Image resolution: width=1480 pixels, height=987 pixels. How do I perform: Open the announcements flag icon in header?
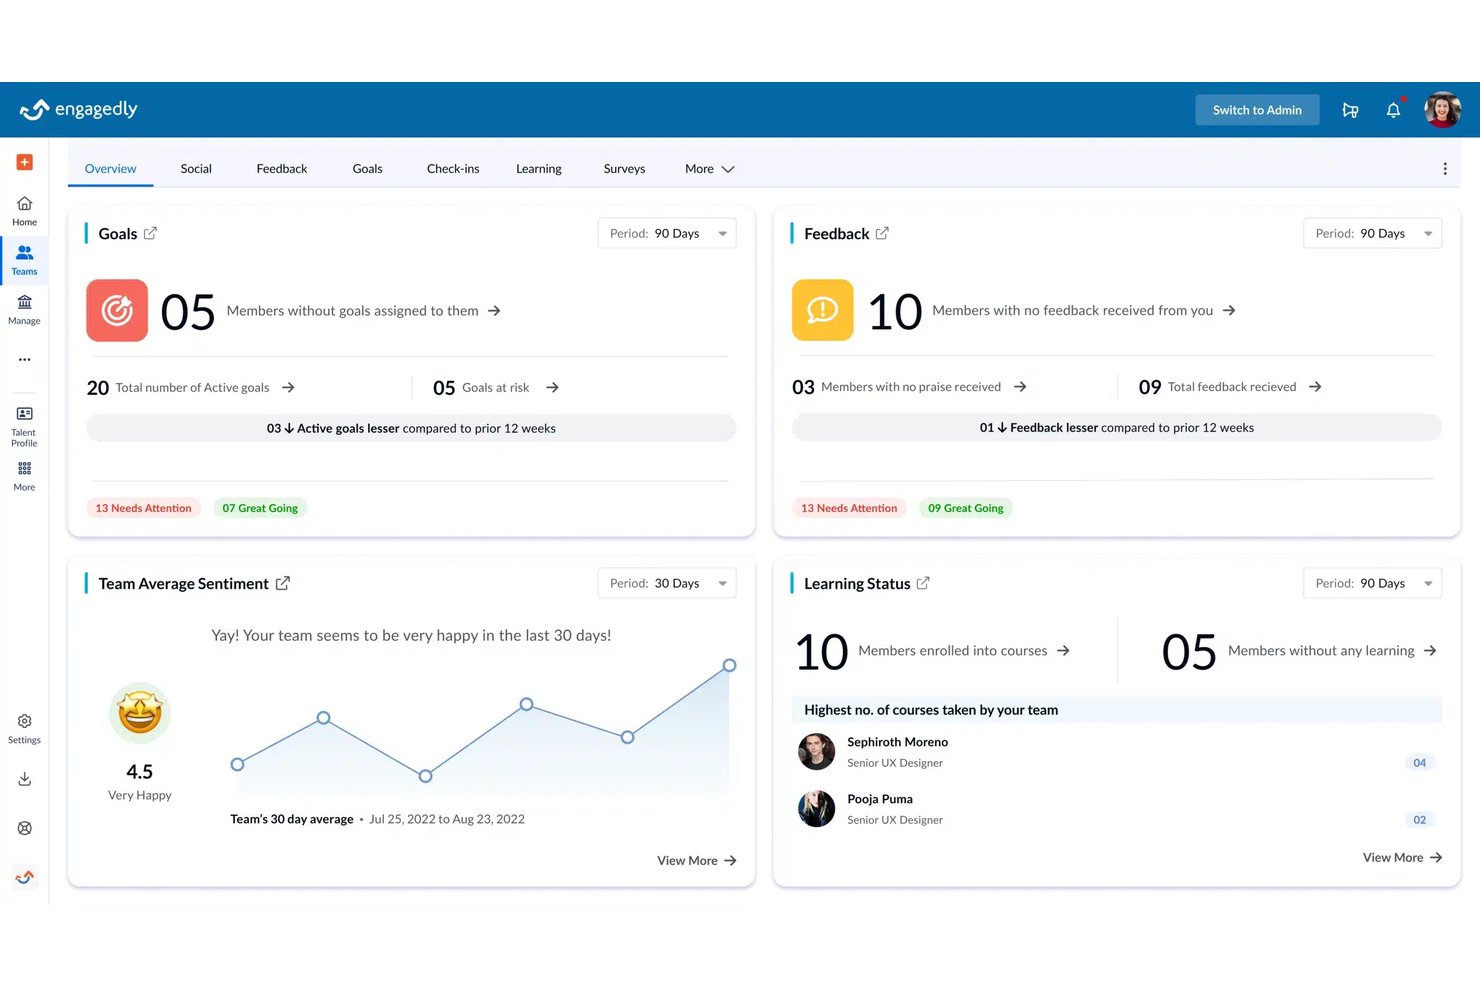pos(1350,110)
